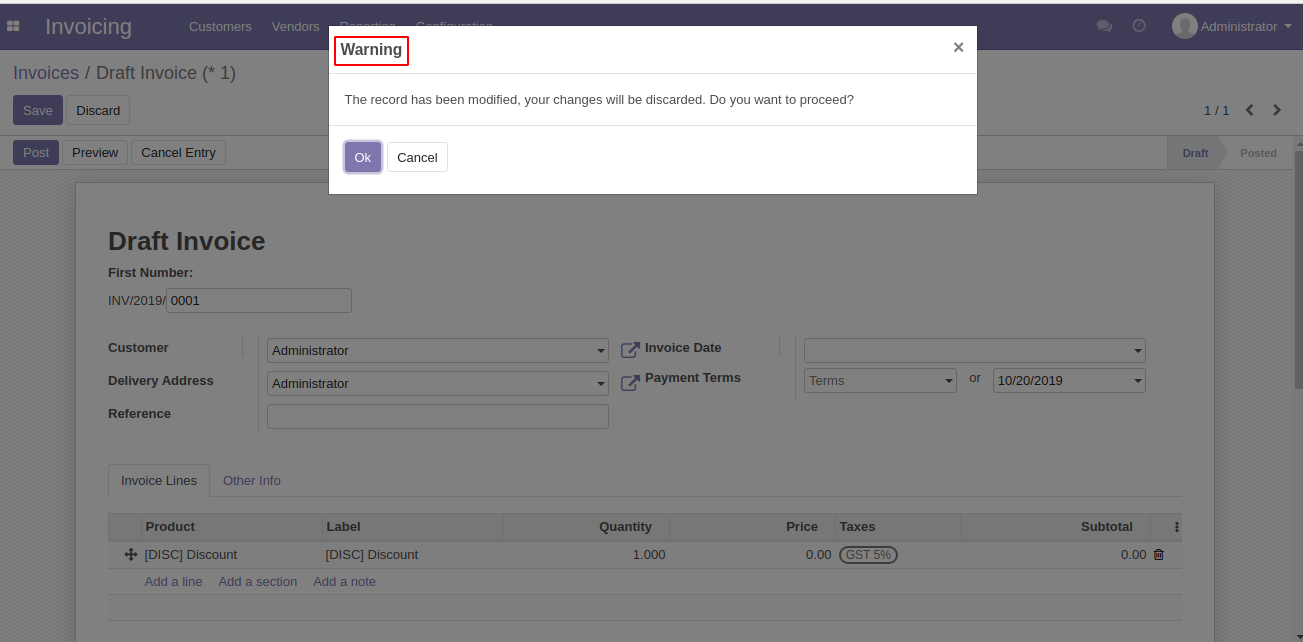Open Delivery Address external link icon
The height and width of the screenshot is (642, 1303).
point(630,383)
